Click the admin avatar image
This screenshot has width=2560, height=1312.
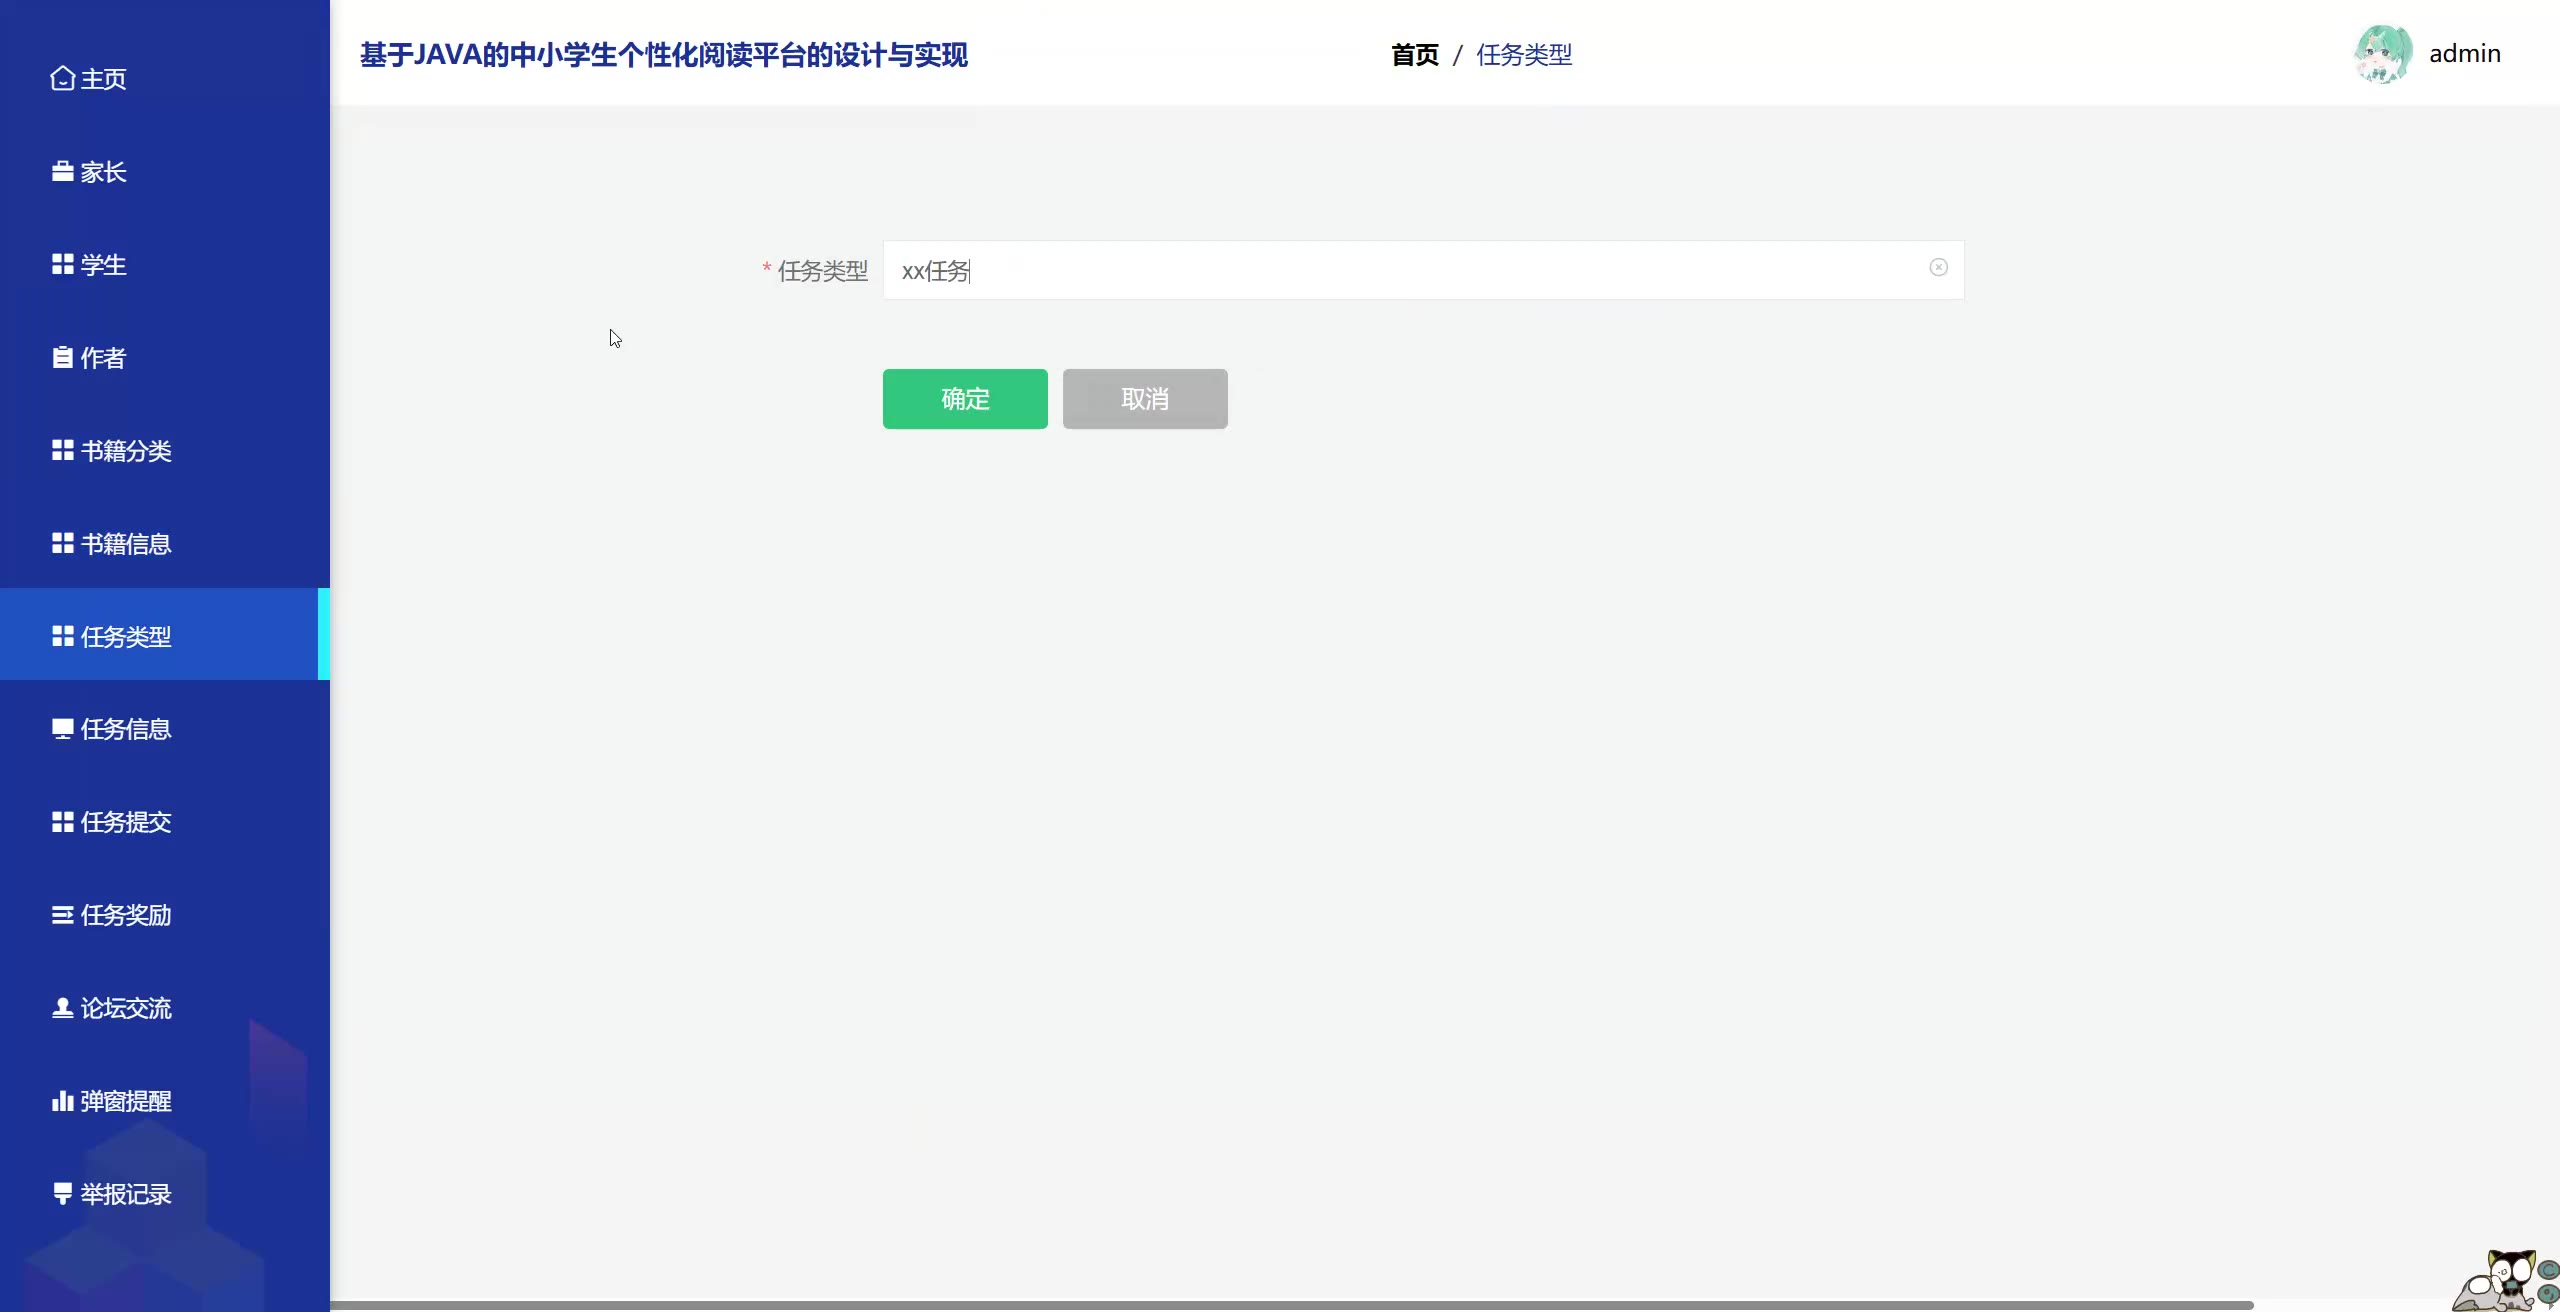pyautogui.click(x=2383, y=54)
